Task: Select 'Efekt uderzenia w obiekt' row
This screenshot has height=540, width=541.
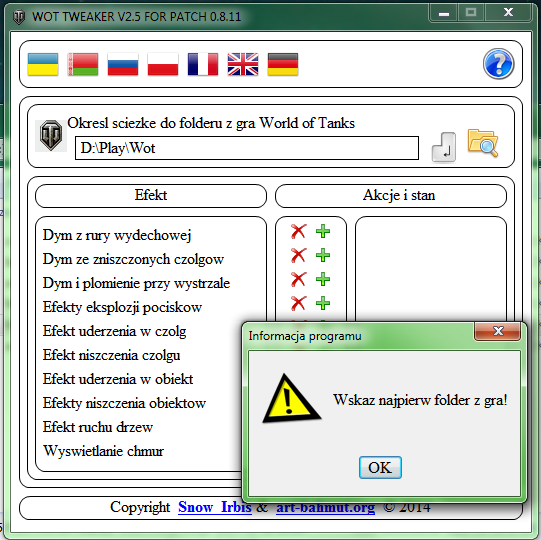Action: click(118, 379)
